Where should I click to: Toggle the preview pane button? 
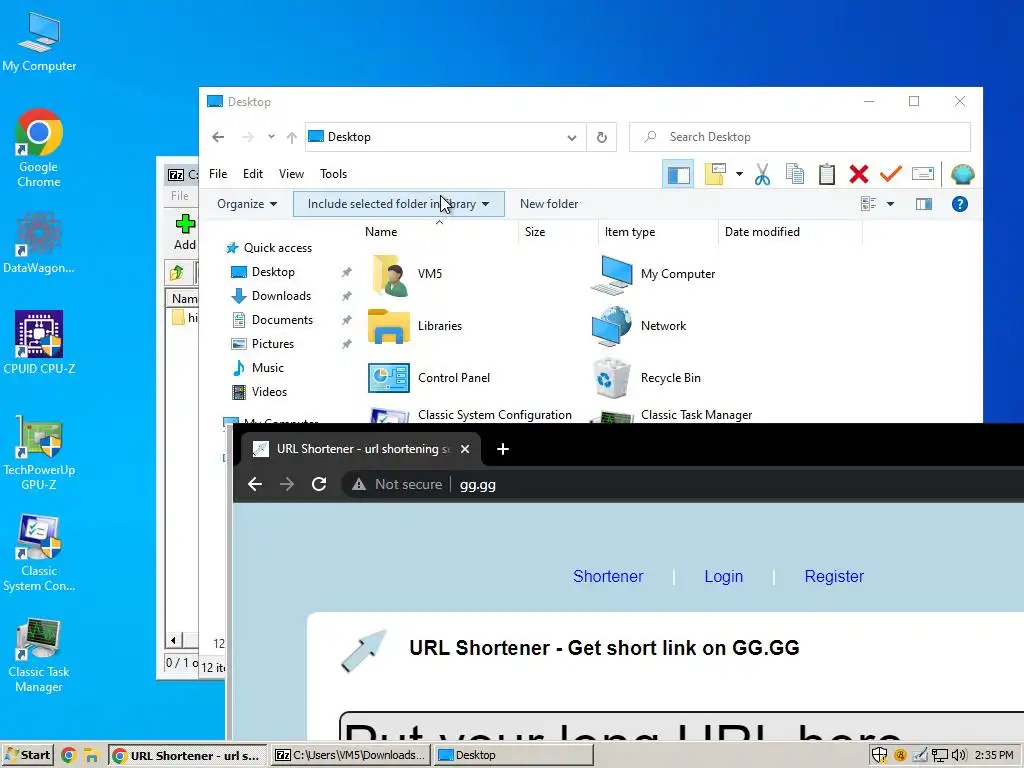(923, 204)
